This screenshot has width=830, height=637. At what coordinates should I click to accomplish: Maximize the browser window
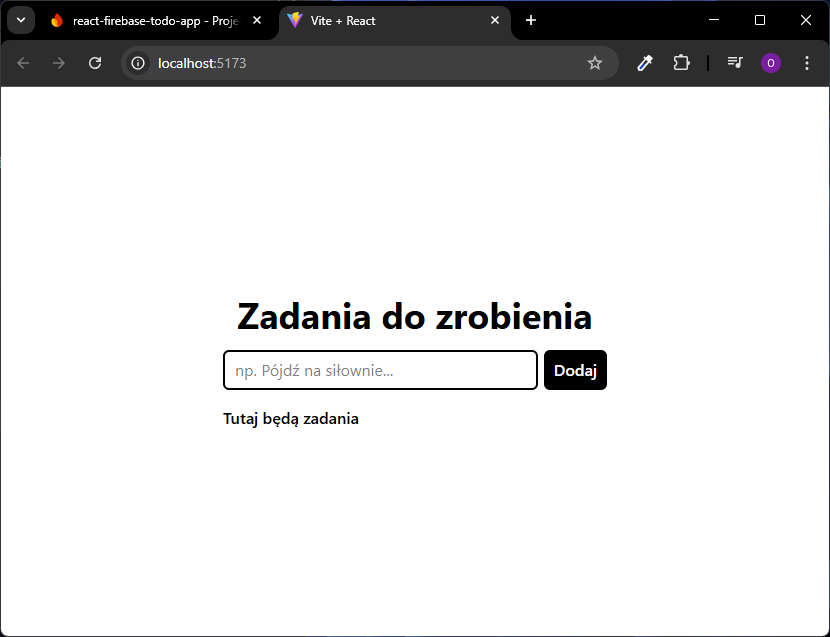(x=760, y=20)
